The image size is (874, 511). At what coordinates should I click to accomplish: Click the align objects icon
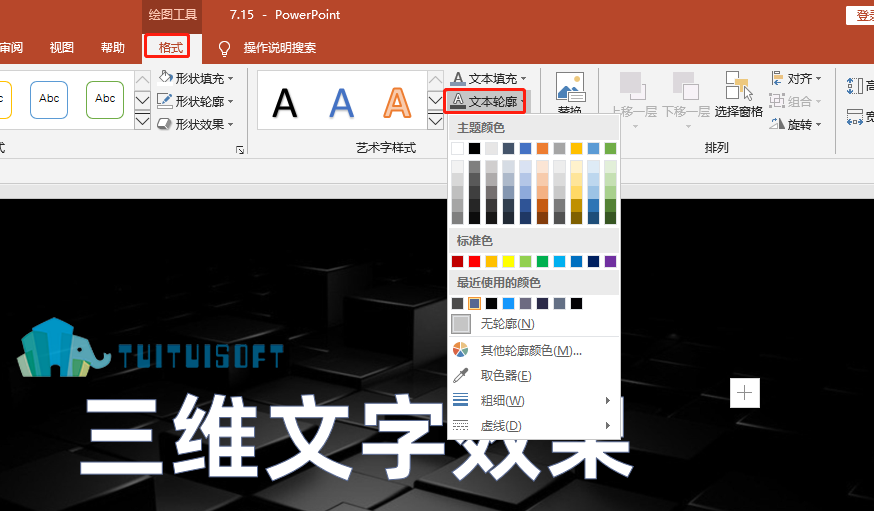pyautogui.click(x=777, y=78)
